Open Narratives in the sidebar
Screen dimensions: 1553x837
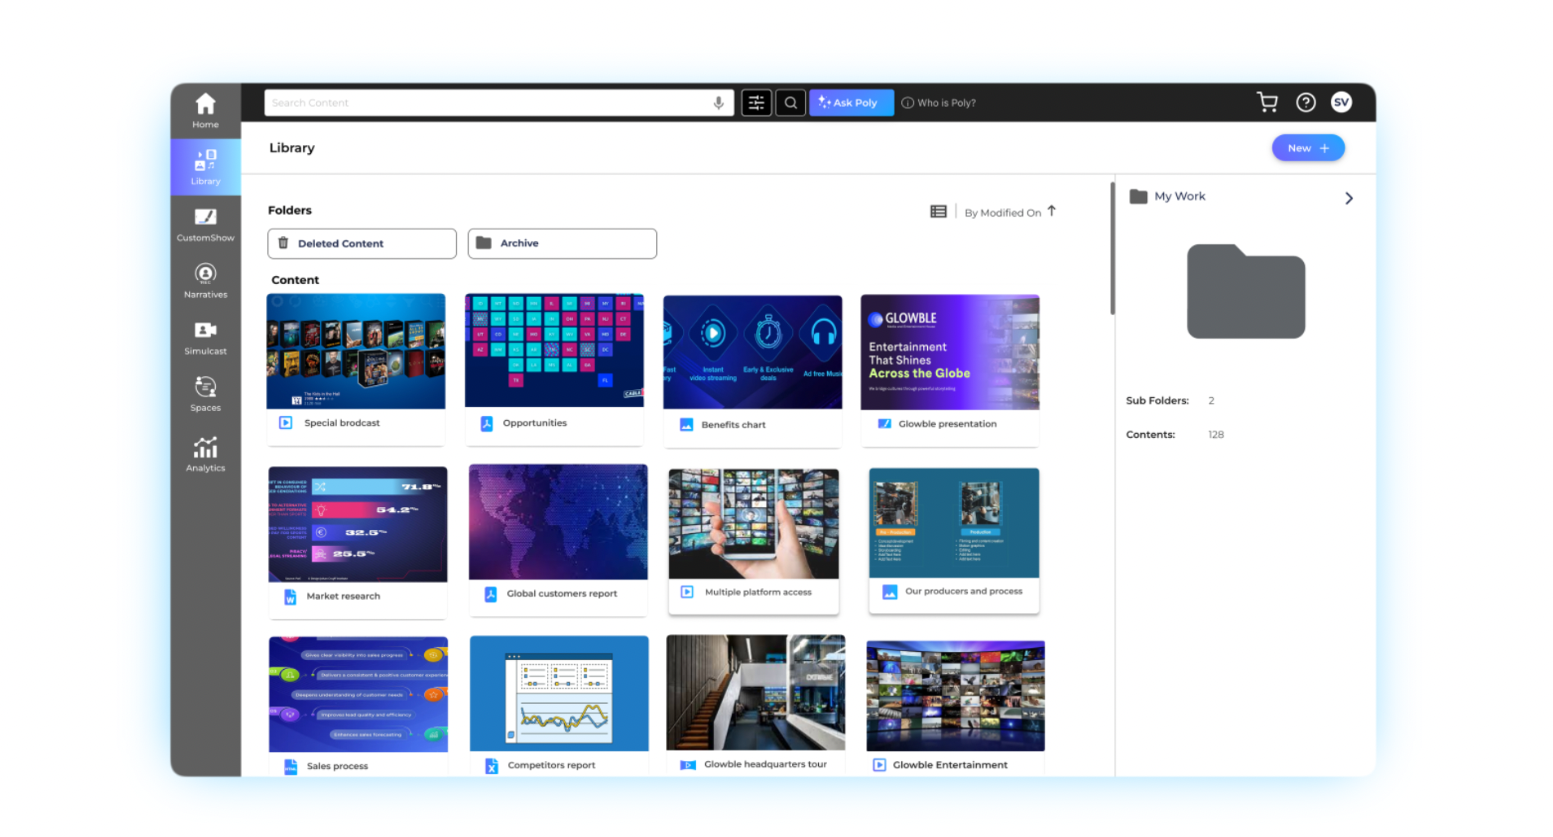pos(205,280)
